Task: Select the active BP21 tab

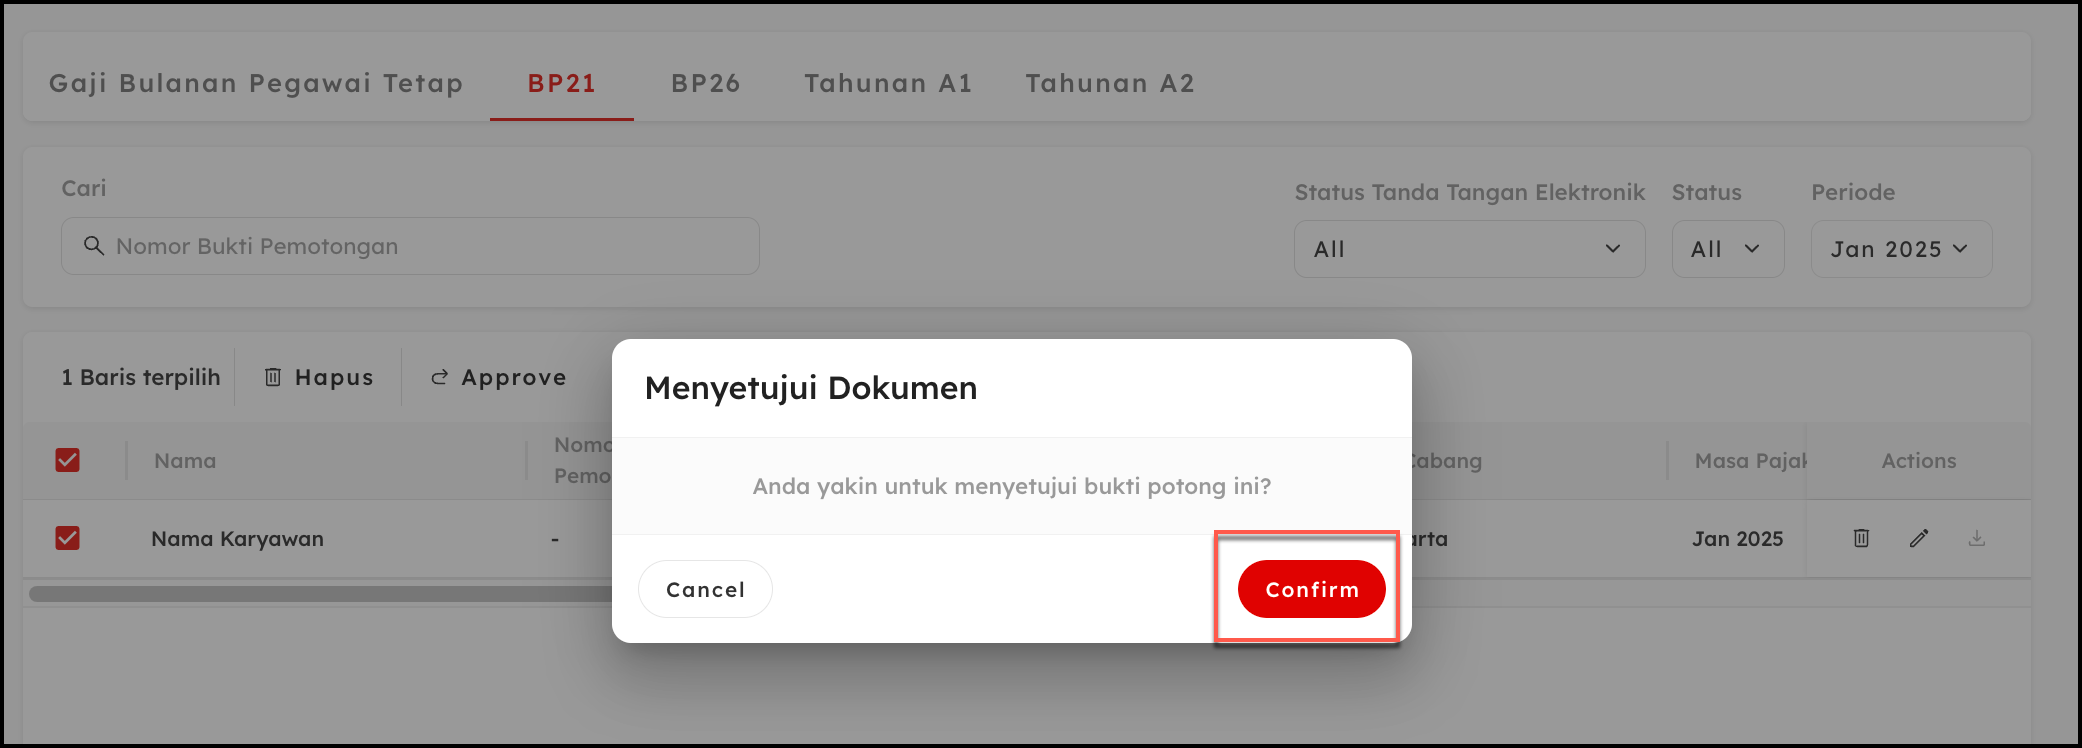Action: [x=562, y=83]
